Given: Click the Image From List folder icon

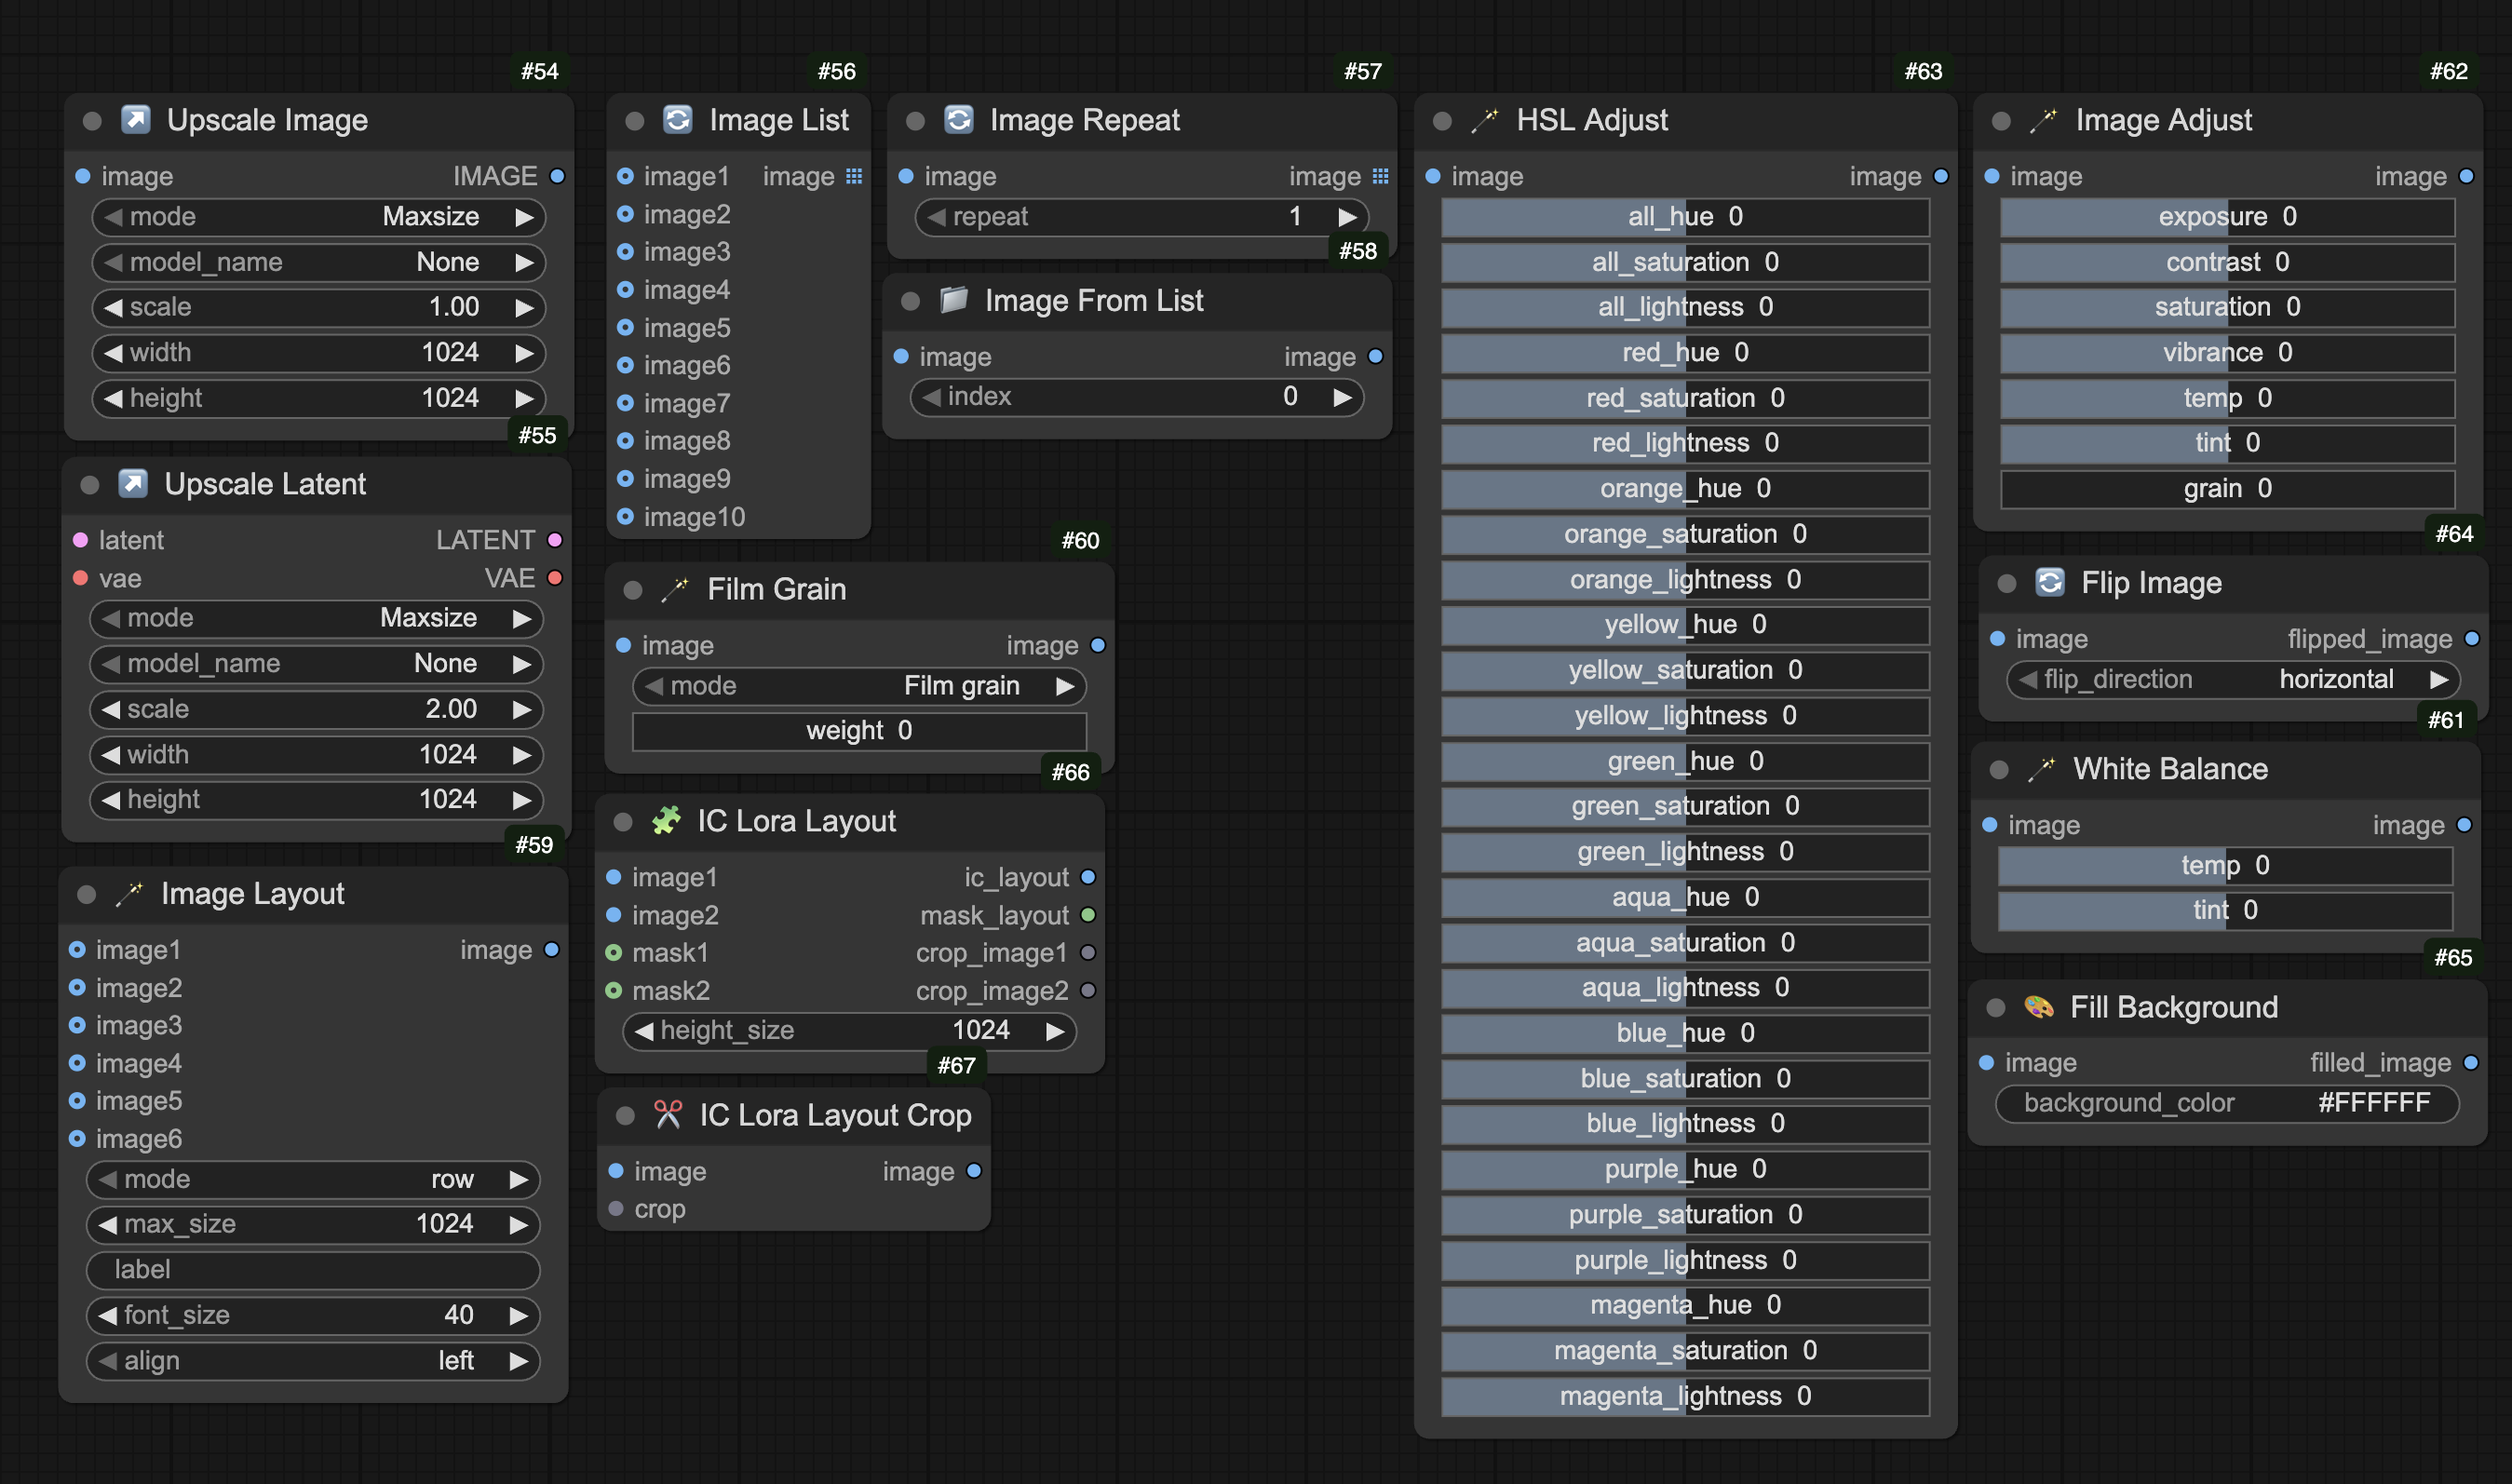Looking at the screenshot, I should [x=954, y=300].
